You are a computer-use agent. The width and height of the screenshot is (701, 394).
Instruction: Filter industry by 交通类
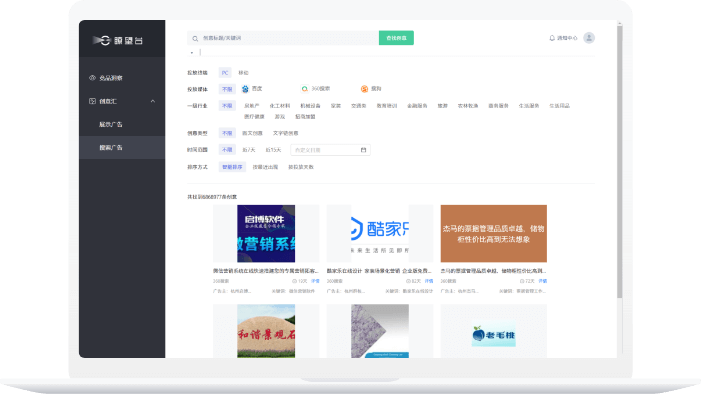click(359, 106)
